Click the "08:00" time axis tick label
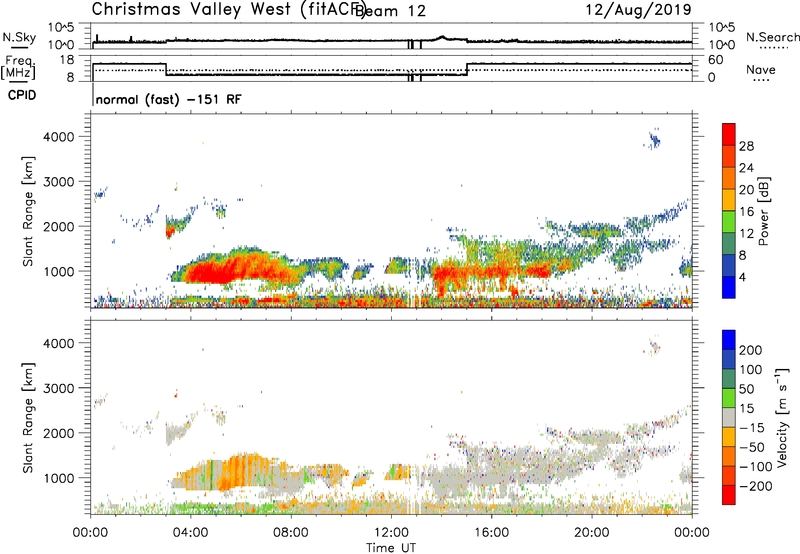The width and height of the screenshot is (800, 554). tap(291, 533)
